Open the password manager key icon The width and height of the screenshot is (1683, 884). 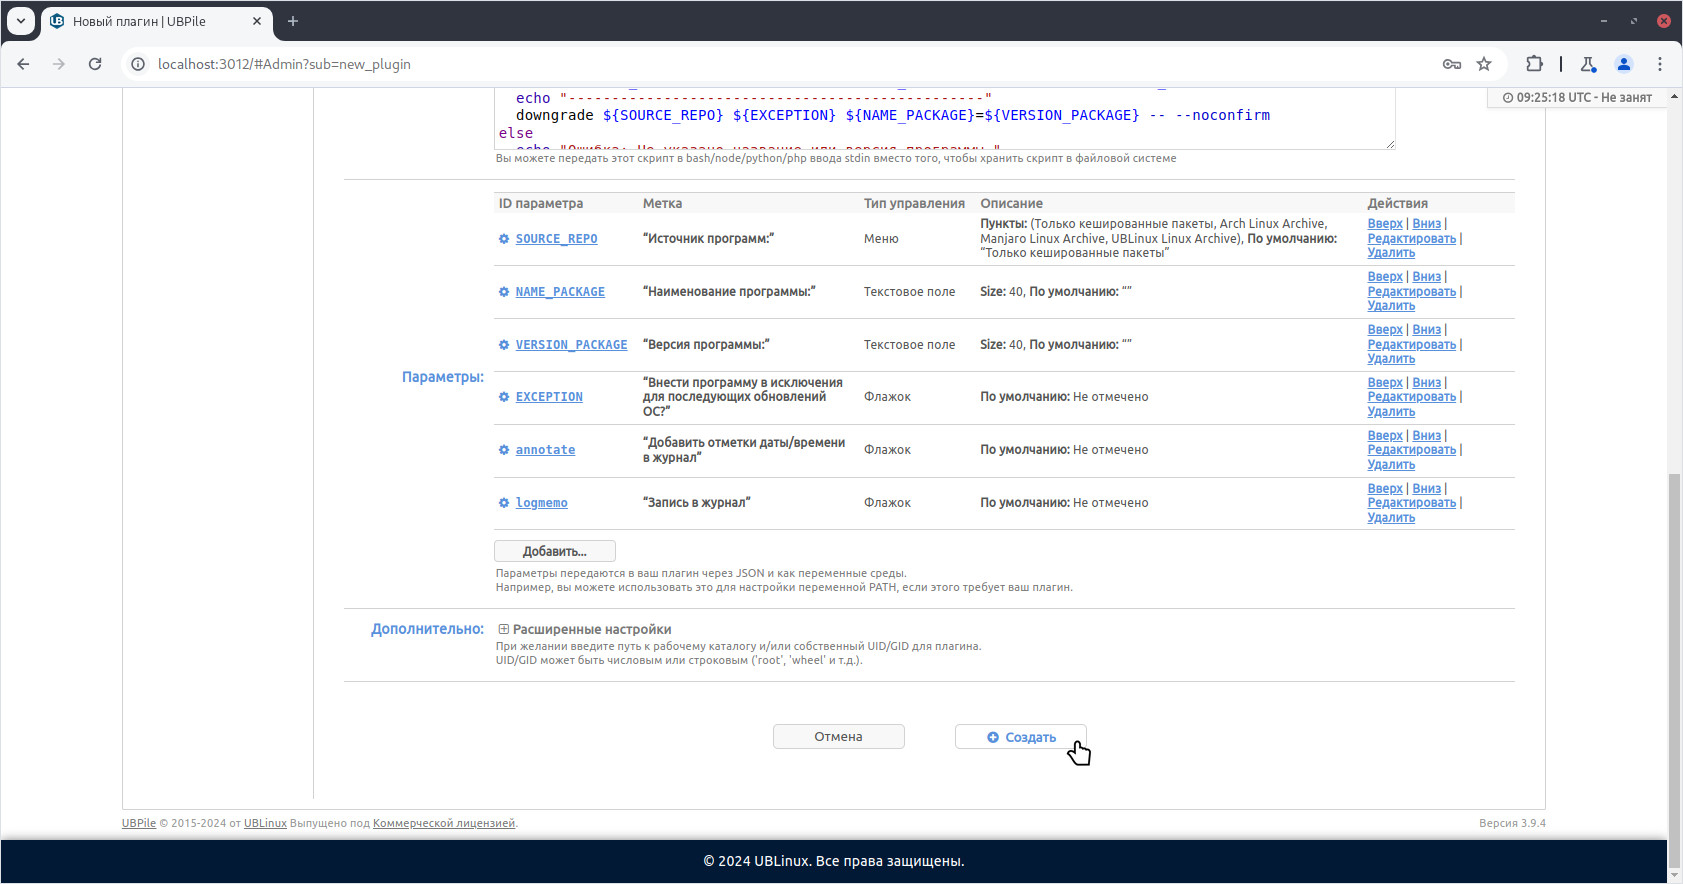tap(1452, 64)
